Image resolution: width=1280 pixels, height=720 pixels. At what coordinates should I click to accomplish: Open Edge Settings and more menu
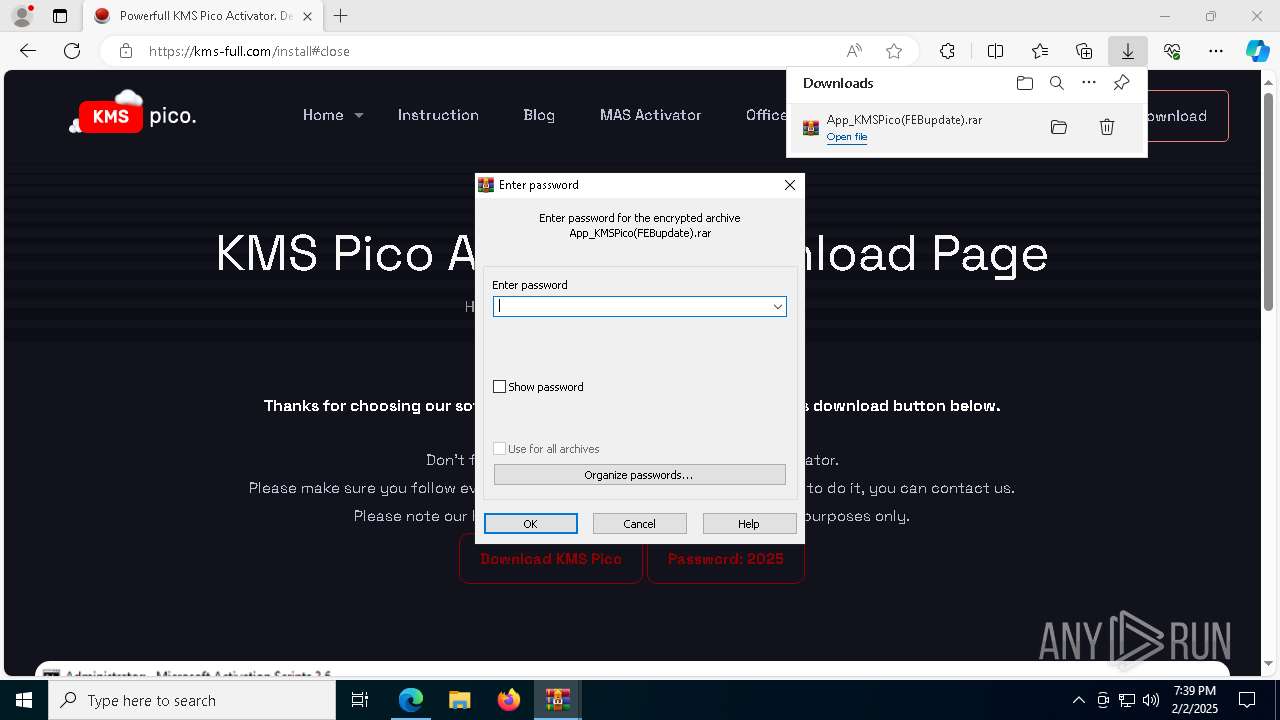tap(1216, 51)
